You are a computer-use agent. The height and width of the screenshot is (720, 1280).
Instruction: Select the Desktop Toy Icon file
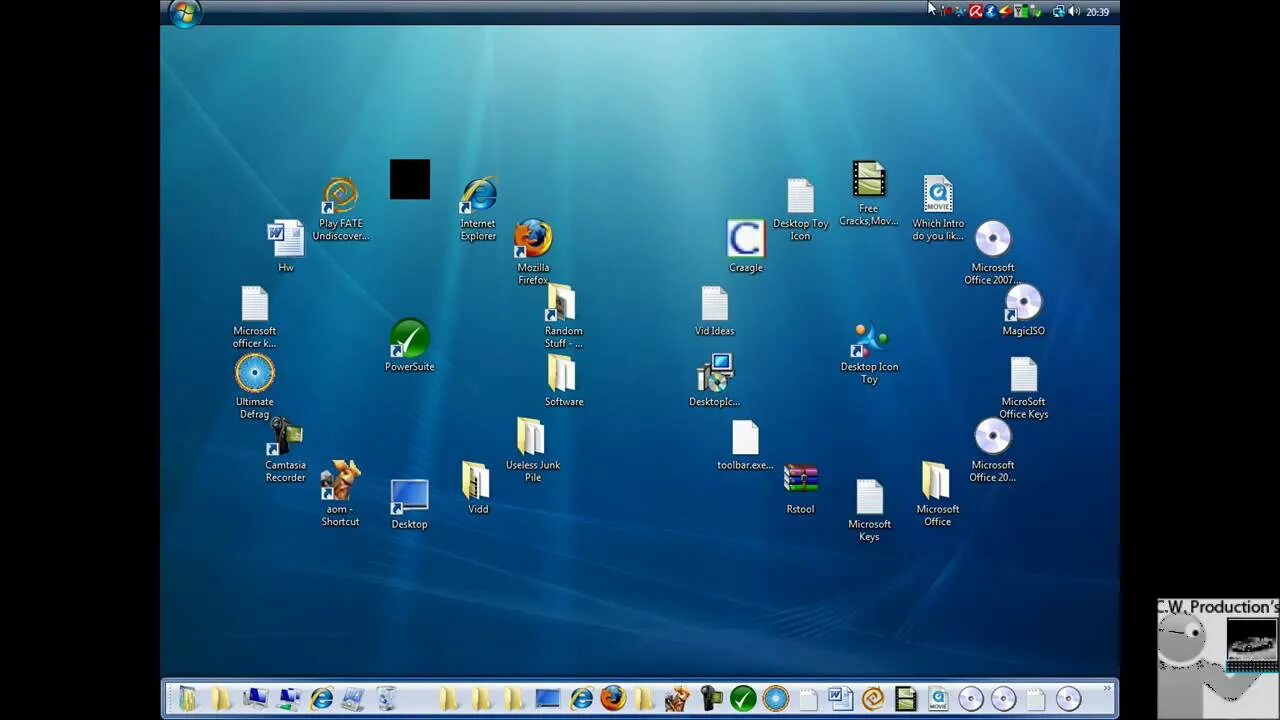(801, 210)
